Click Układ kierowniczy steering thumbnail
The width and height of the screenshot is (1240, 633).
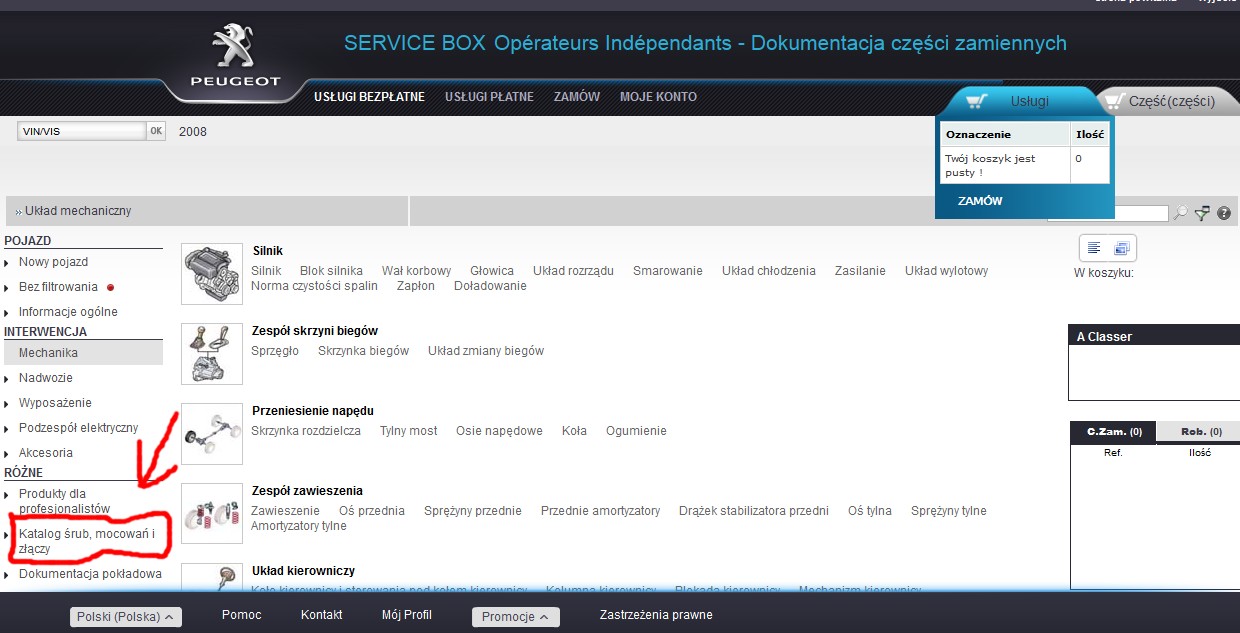(x=212, y=577)
